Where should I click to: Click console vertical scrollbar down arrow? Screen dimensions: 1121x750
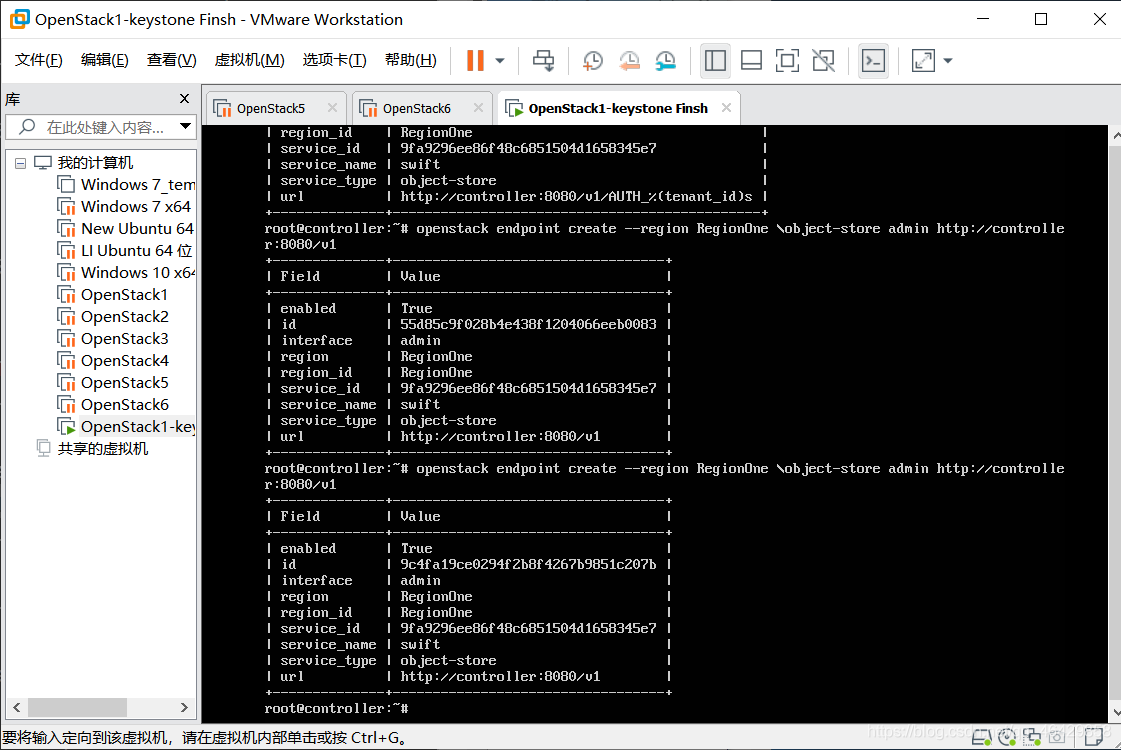1115,713
